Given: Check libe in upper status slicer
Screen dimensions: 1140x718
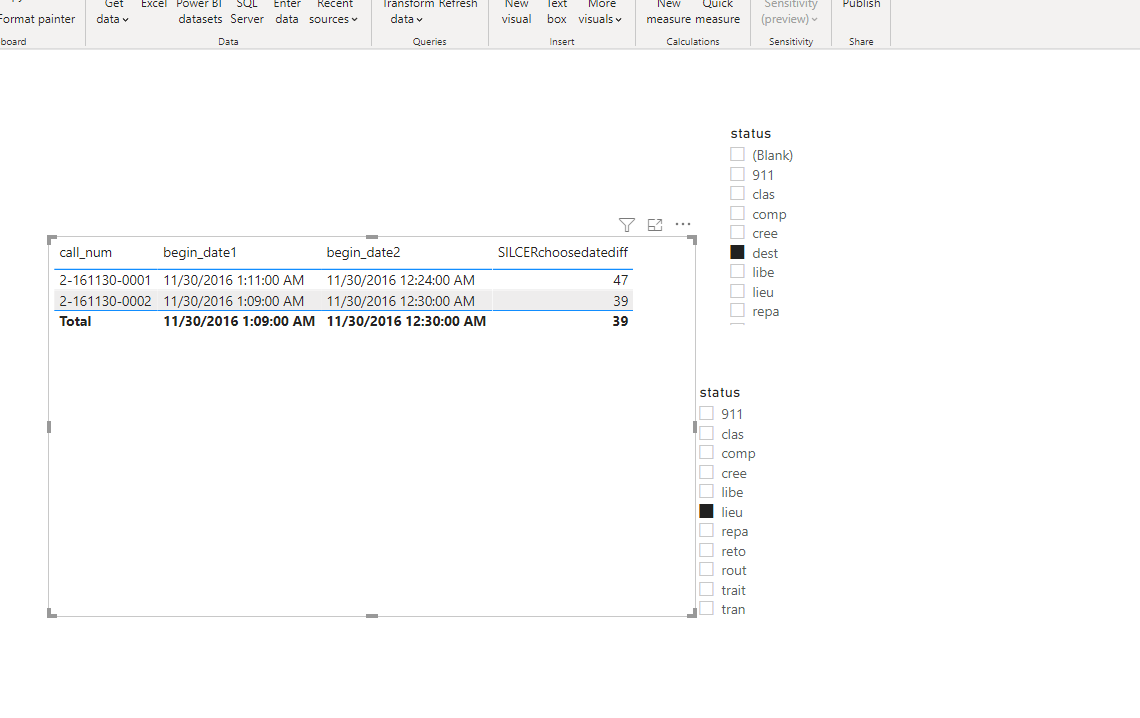Looking at the screenshot, I should (x=737, y=272).
